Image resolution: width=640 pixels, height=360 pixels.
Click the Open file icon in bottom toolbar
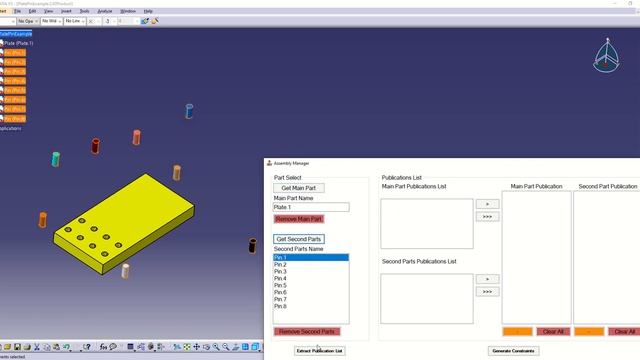[x=7, y=347]
